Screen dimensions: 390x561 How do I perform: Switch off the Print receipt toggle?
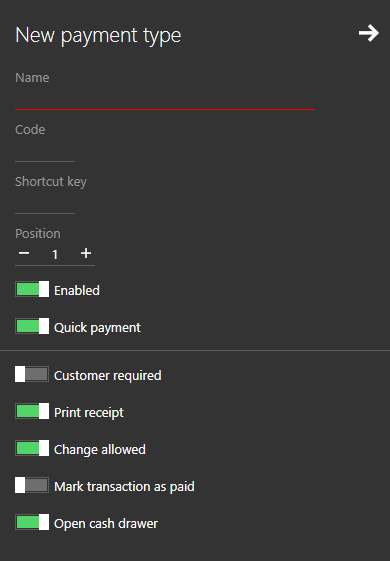click(x=32, y=411)
